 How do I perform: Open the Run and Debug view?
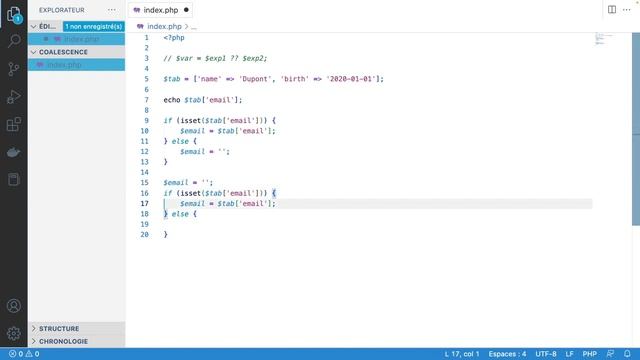click(14, 97)
